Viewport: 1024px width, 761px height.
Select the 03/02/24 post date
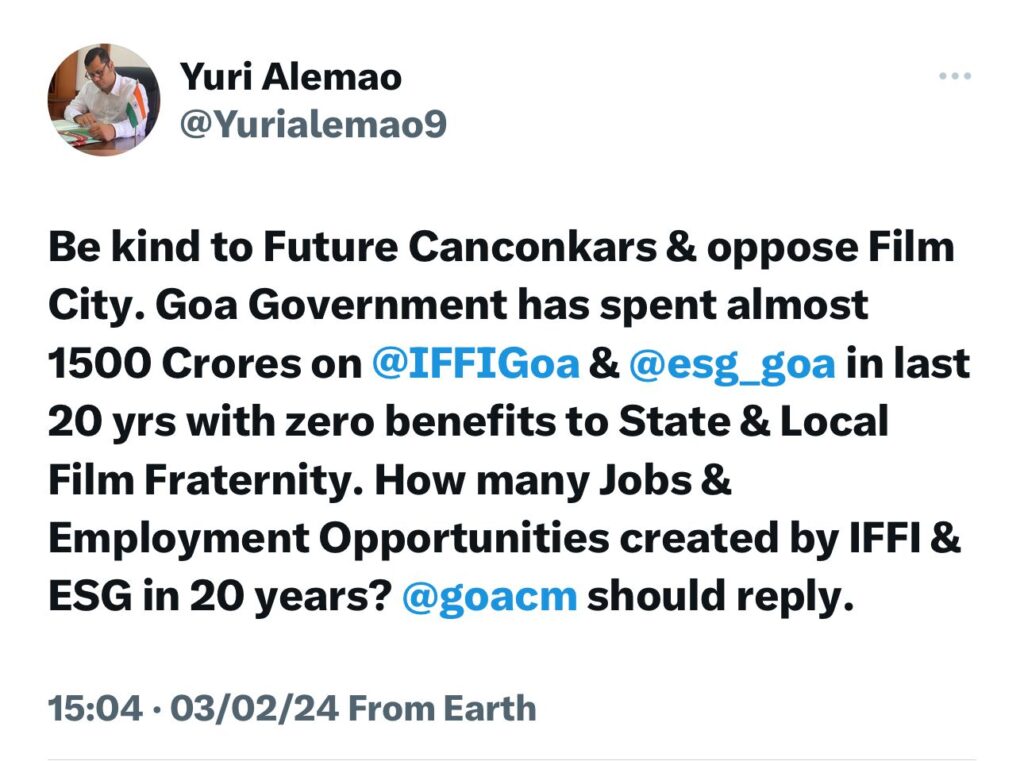pos(254,709)
